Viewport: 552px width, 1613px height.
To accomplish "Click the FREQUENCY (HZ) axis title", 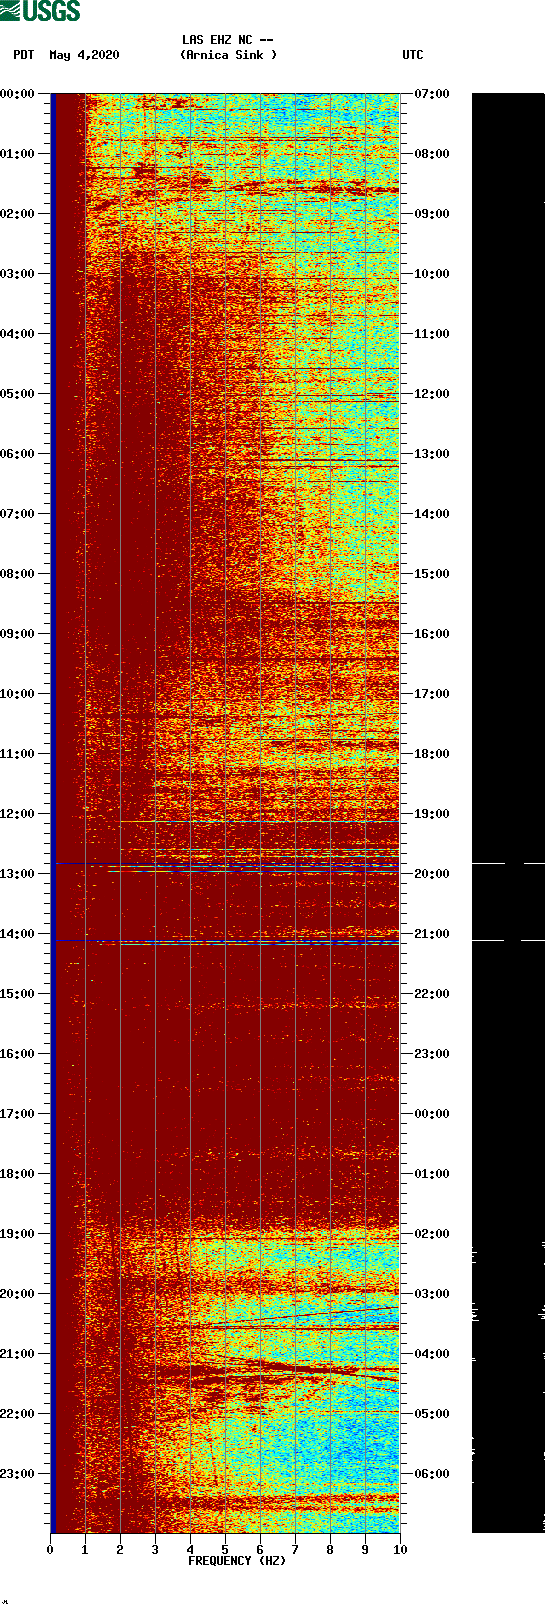I will pos(237,1561).
